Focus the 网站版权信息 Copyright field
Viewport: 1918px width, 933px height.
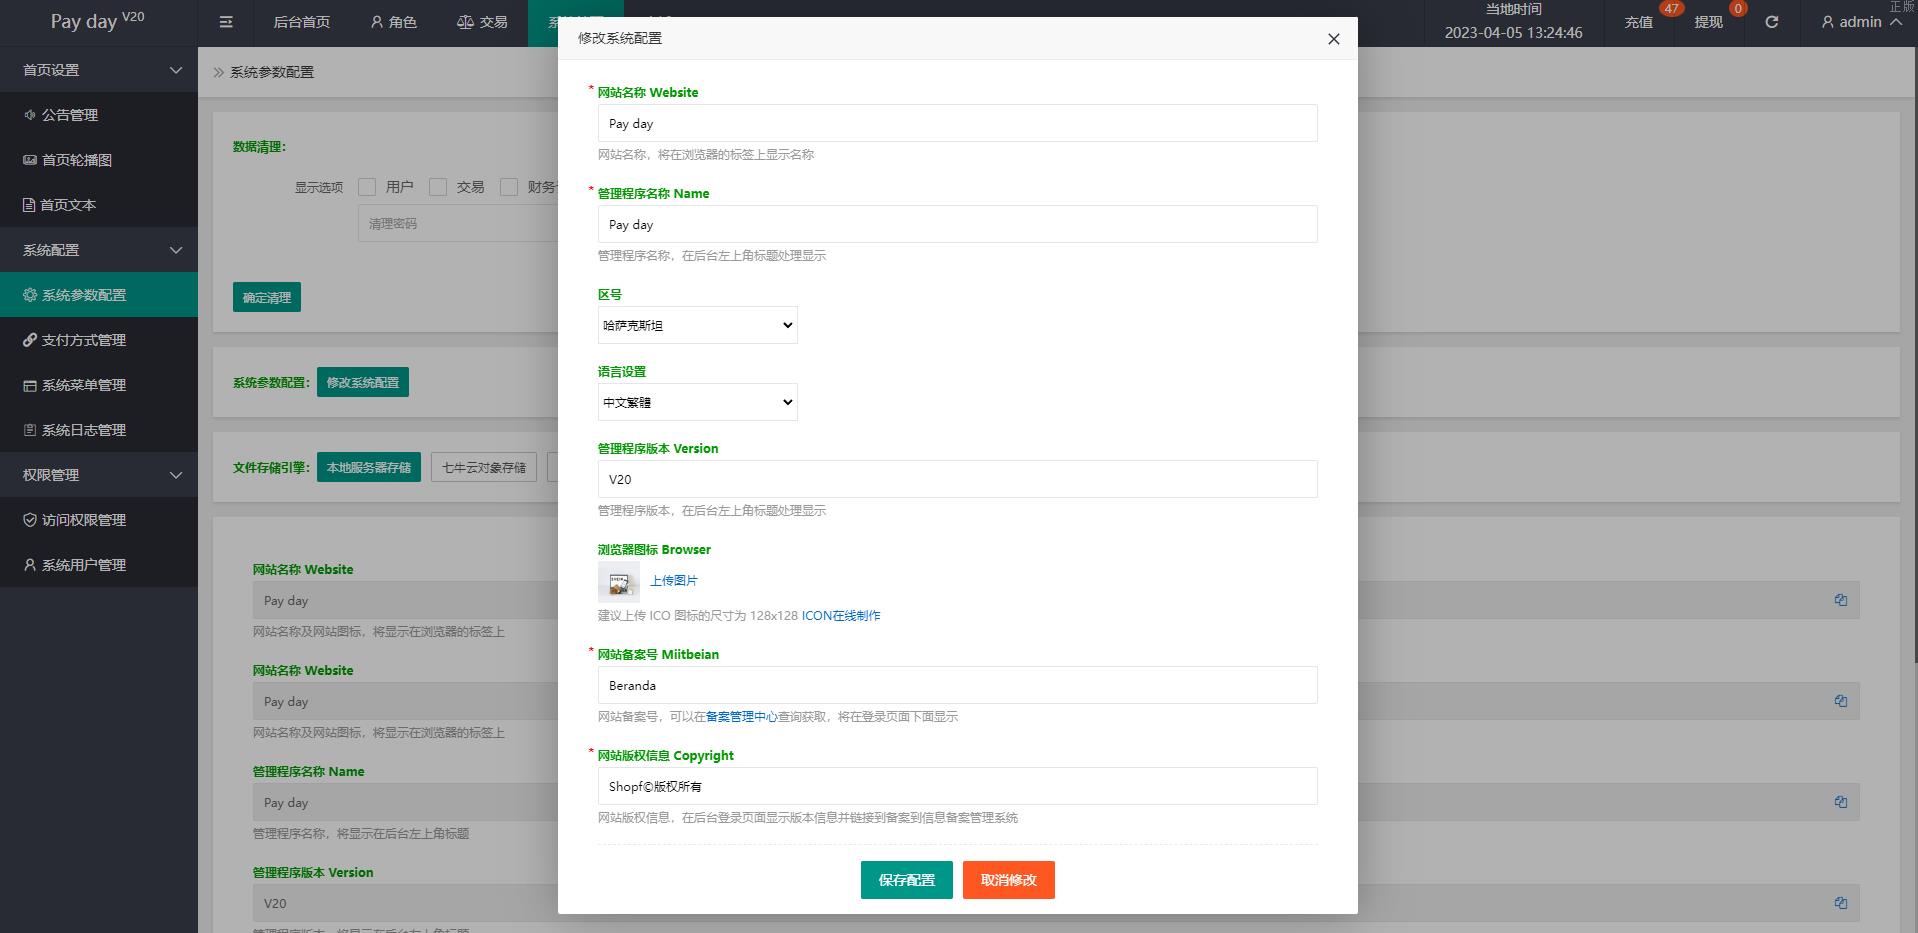point(958,786)
